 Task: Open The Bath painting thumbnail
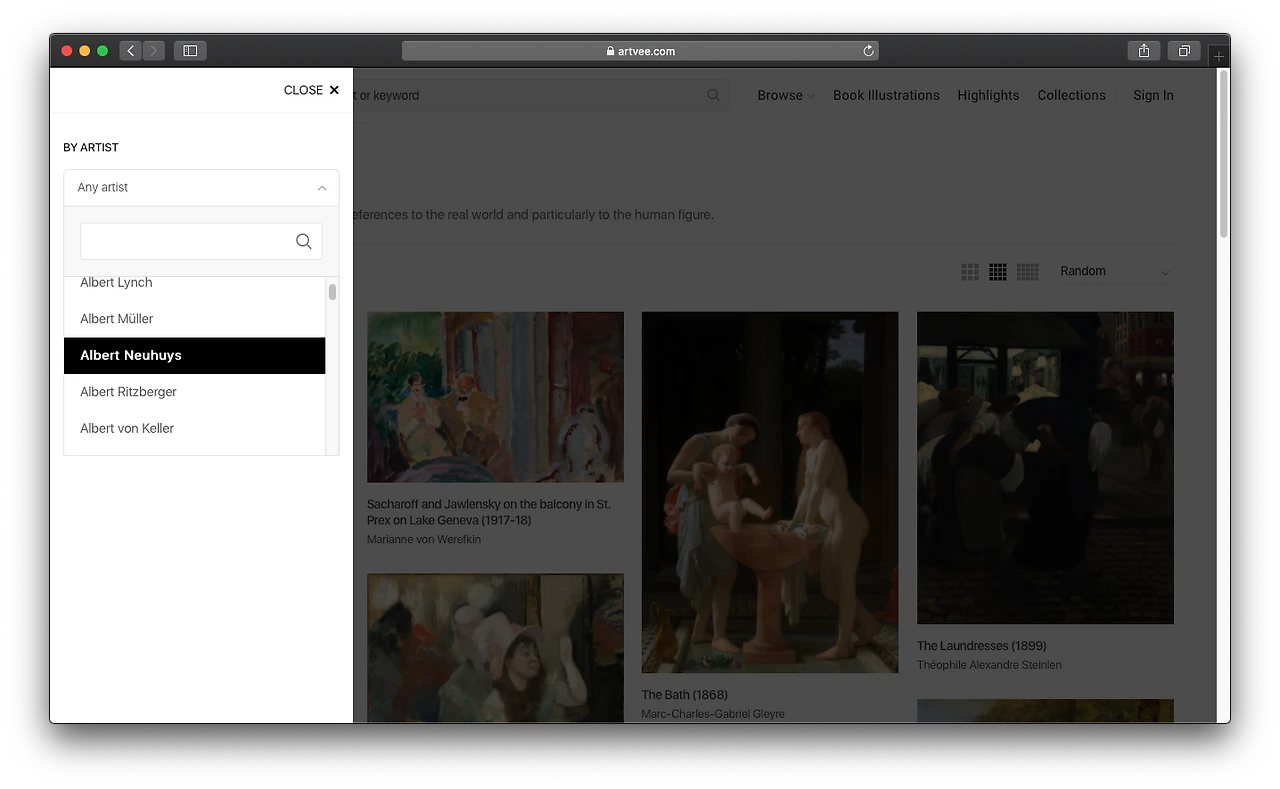pyautogui.click(x=770, y=492)
